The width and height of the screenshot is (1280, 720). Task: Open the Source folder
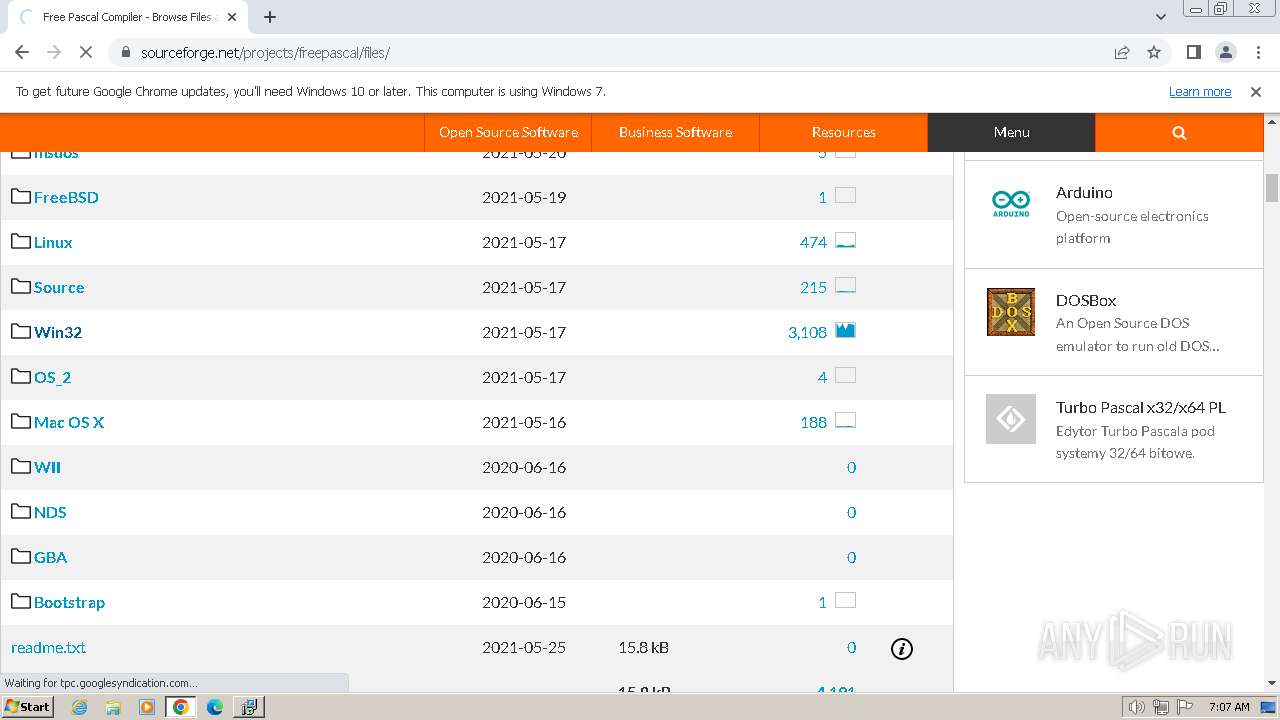coord(59,287)
